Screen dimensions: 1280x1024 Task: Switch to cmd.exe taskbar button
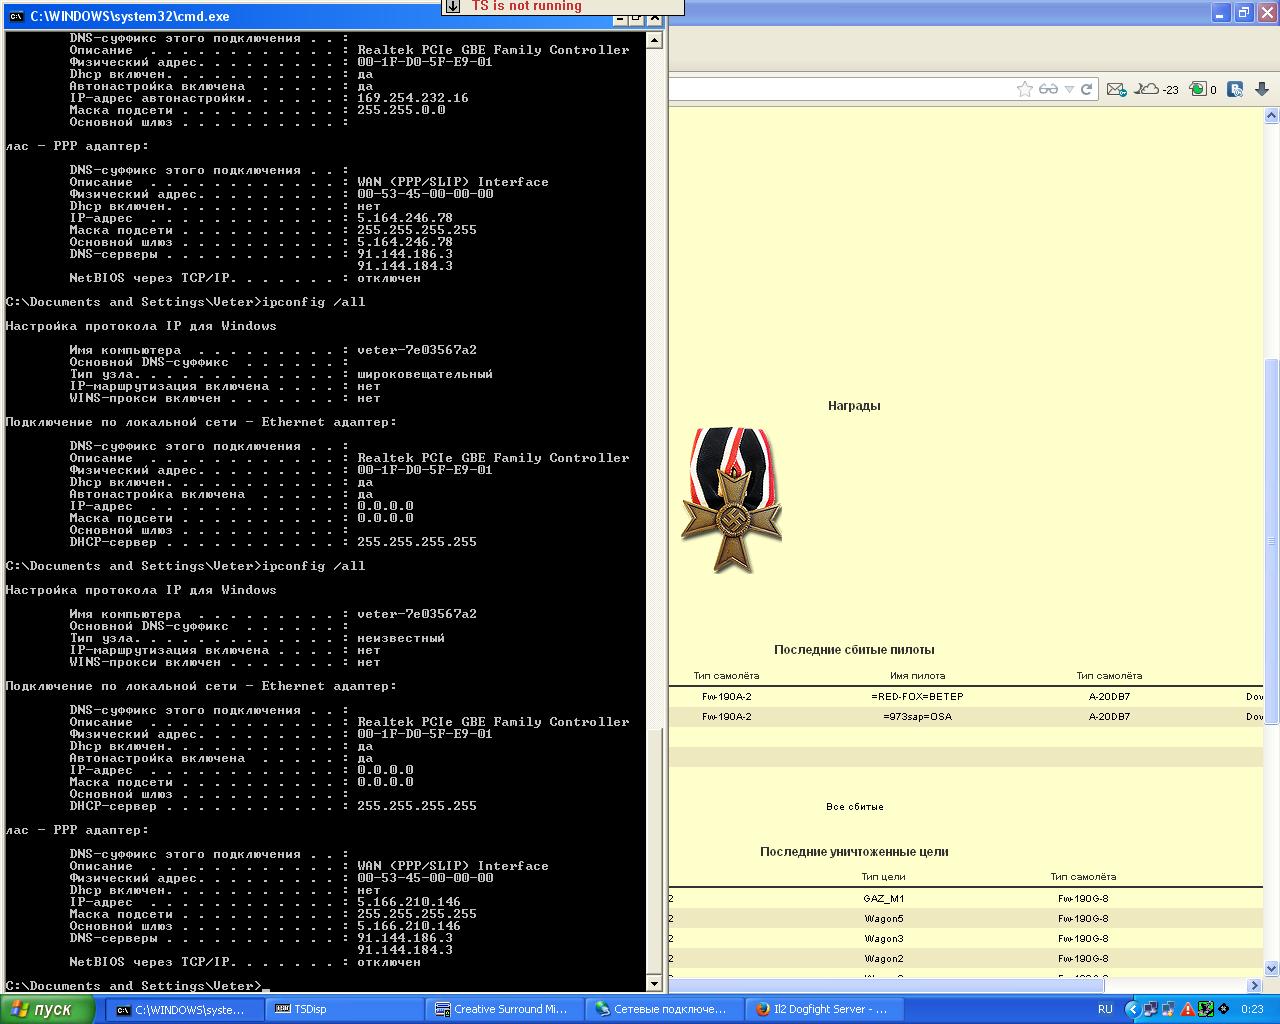pyautogui.click(x=183, y=1009)
